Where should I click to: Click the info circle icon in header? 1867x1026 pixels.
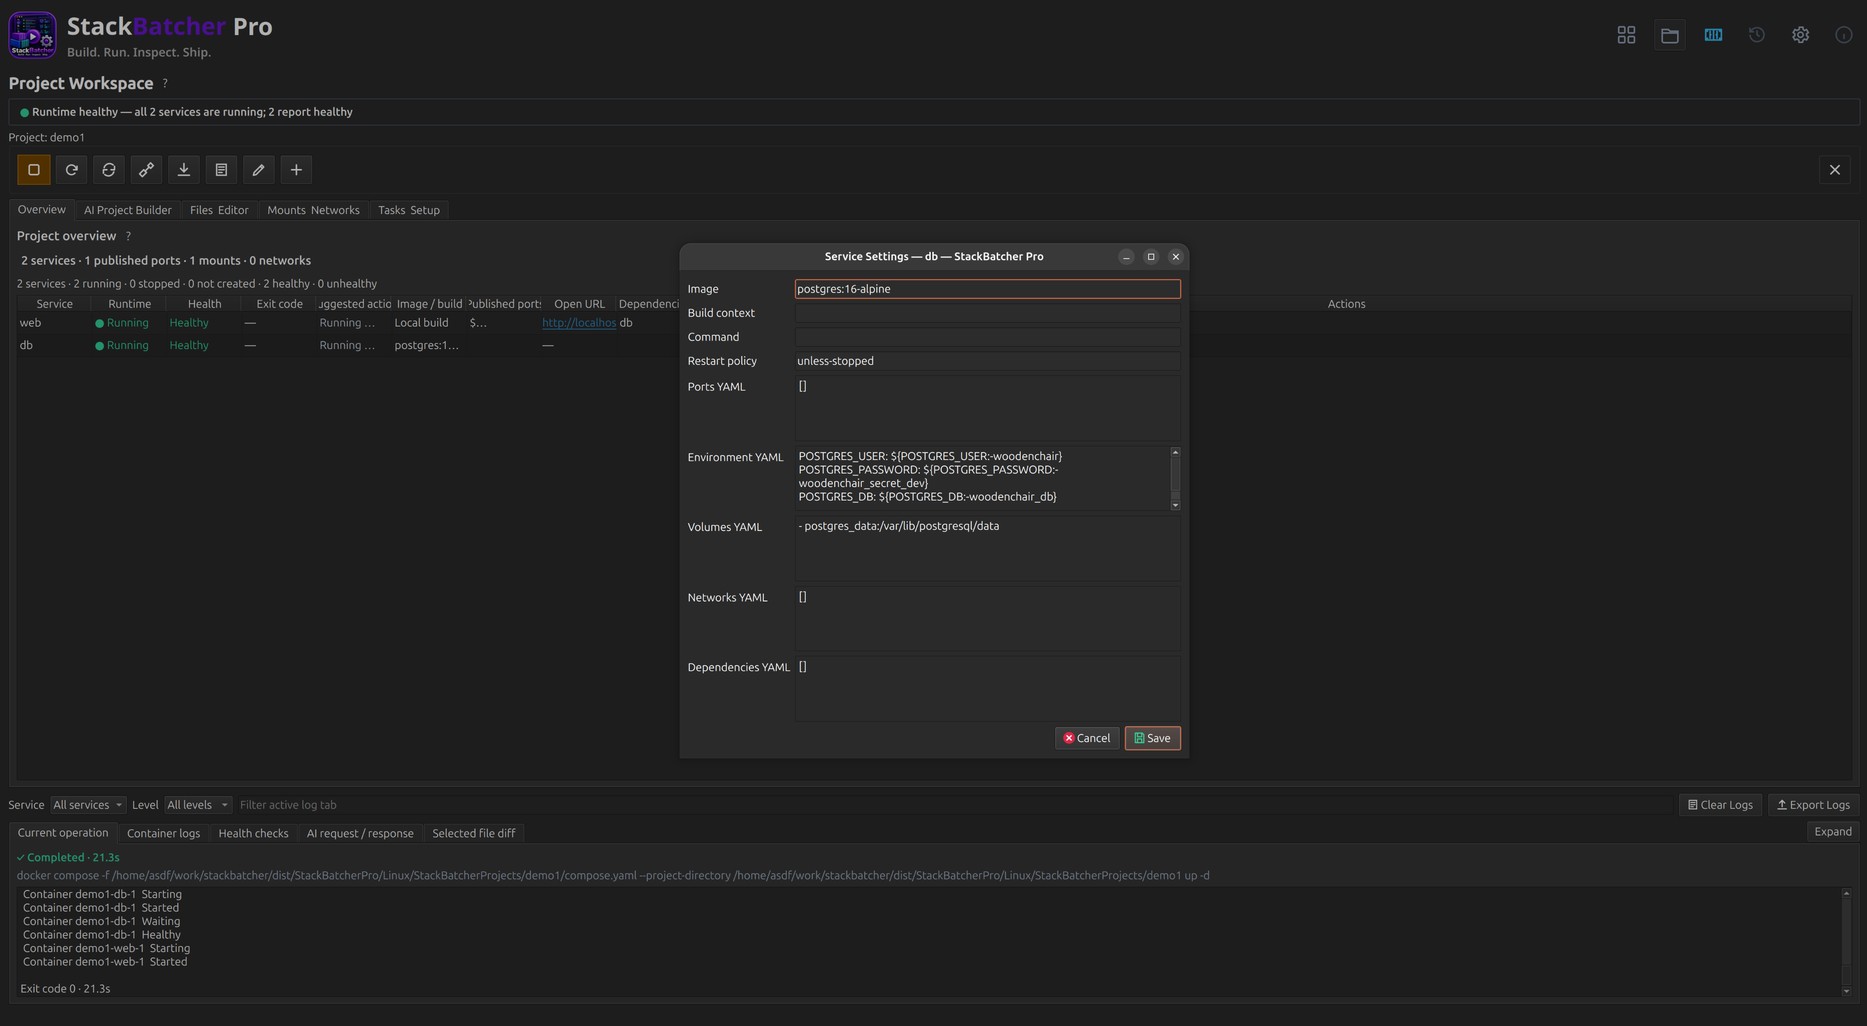pos(1844,35)
